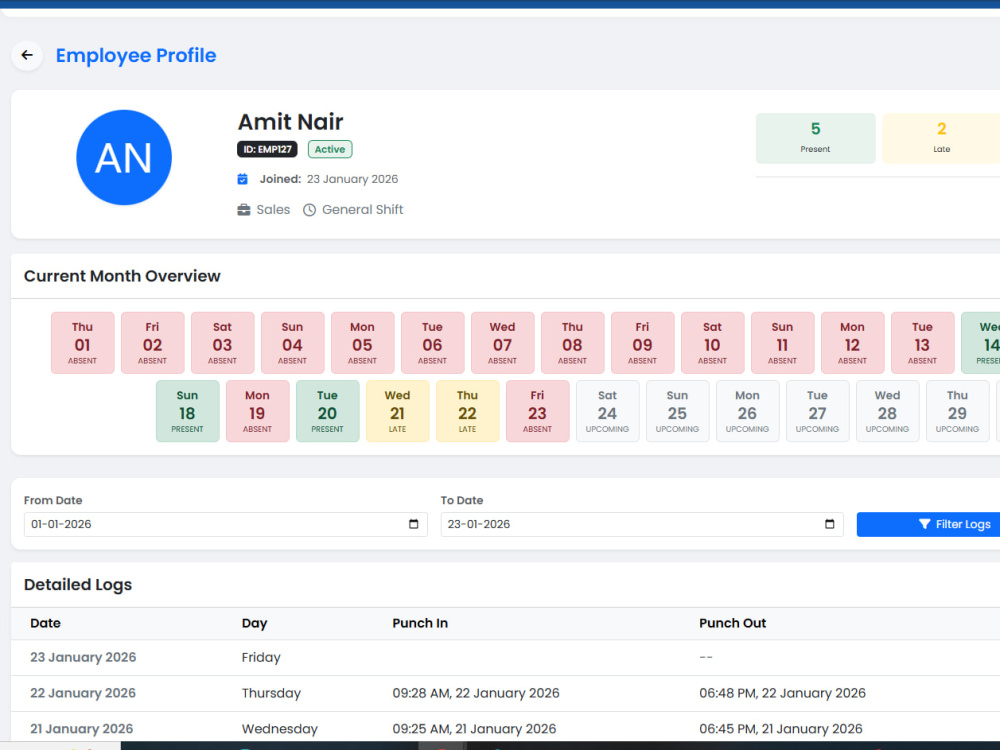Click the Date column header

[x=45, y=623]
